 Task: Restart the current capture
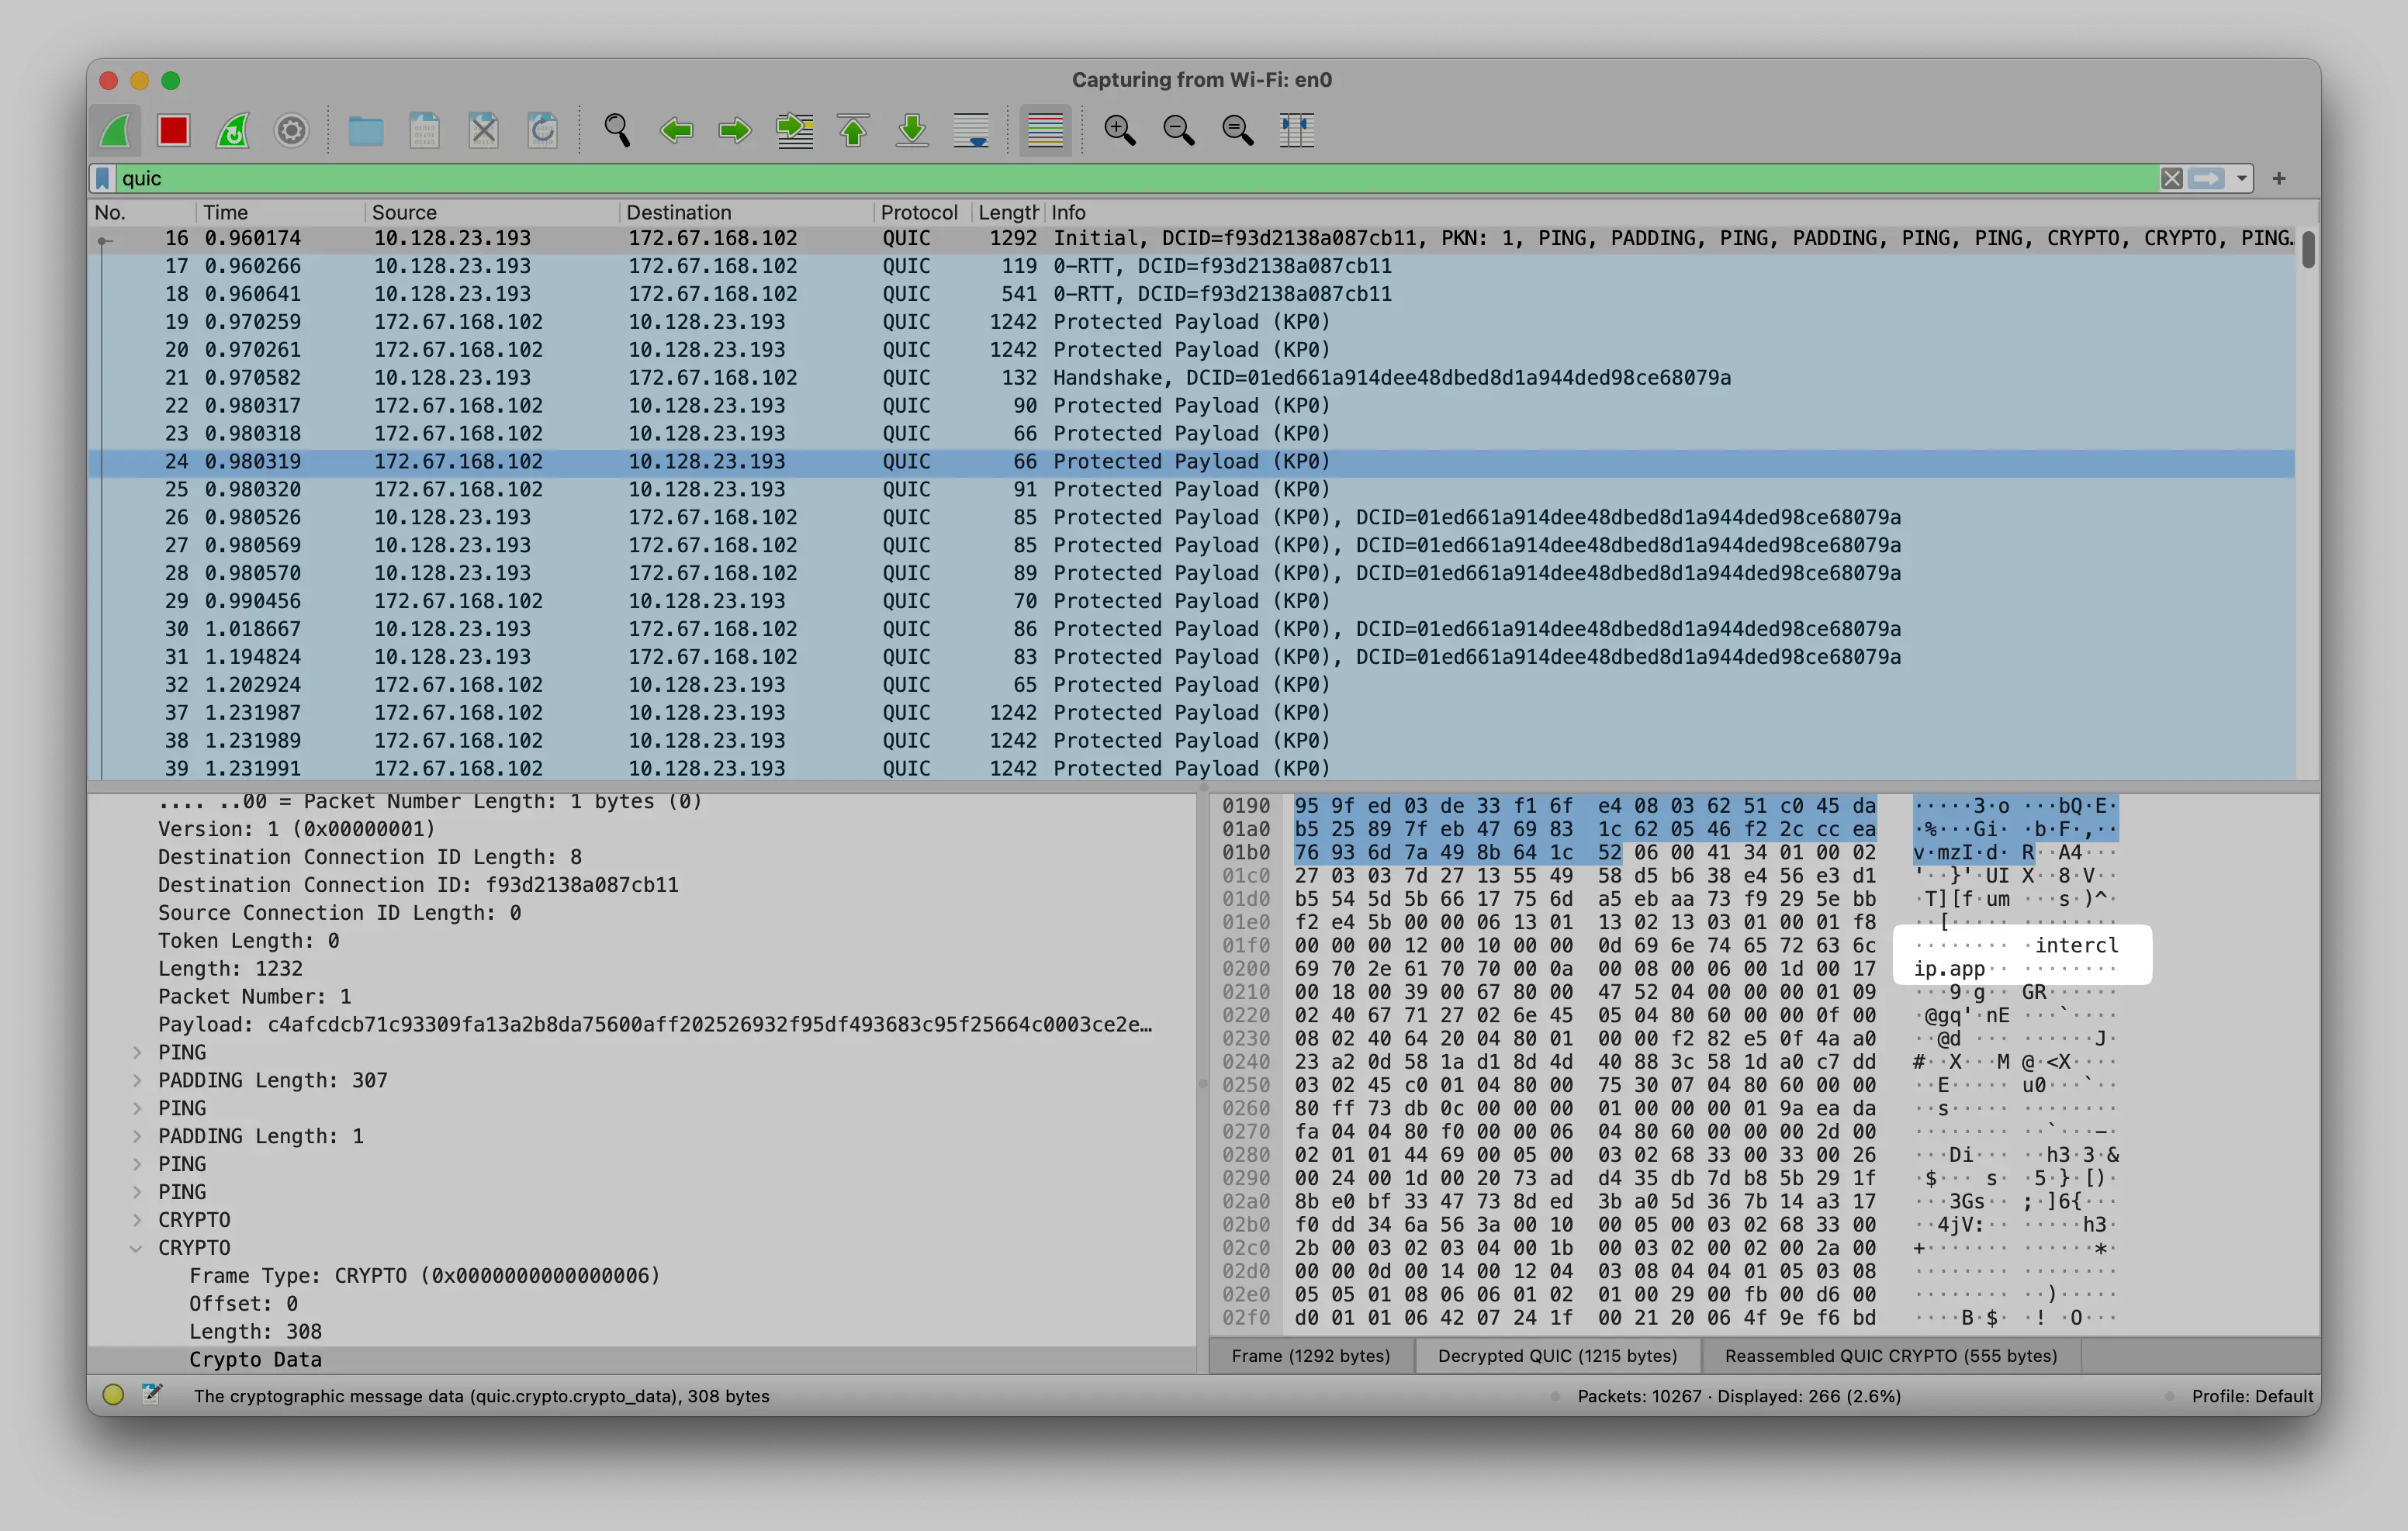[x=233, y=131]
